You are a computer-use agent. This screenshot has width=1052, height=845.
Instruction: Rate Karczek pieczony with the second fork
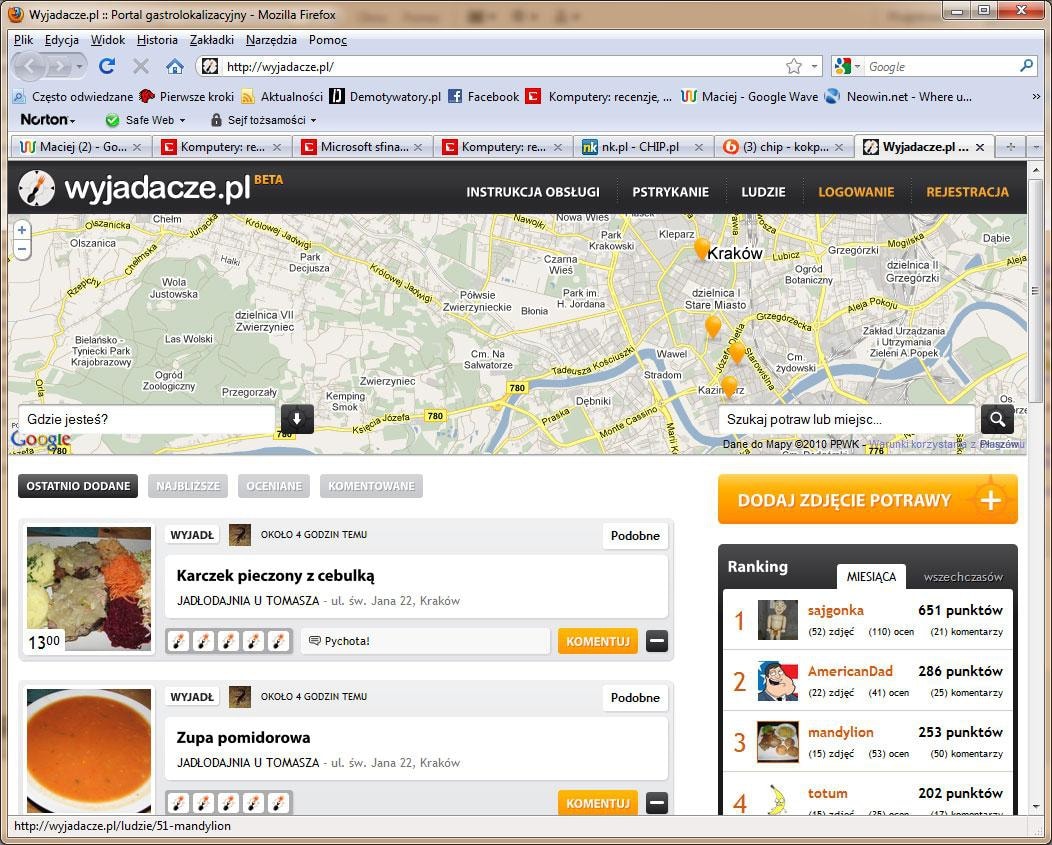[203, 642]
